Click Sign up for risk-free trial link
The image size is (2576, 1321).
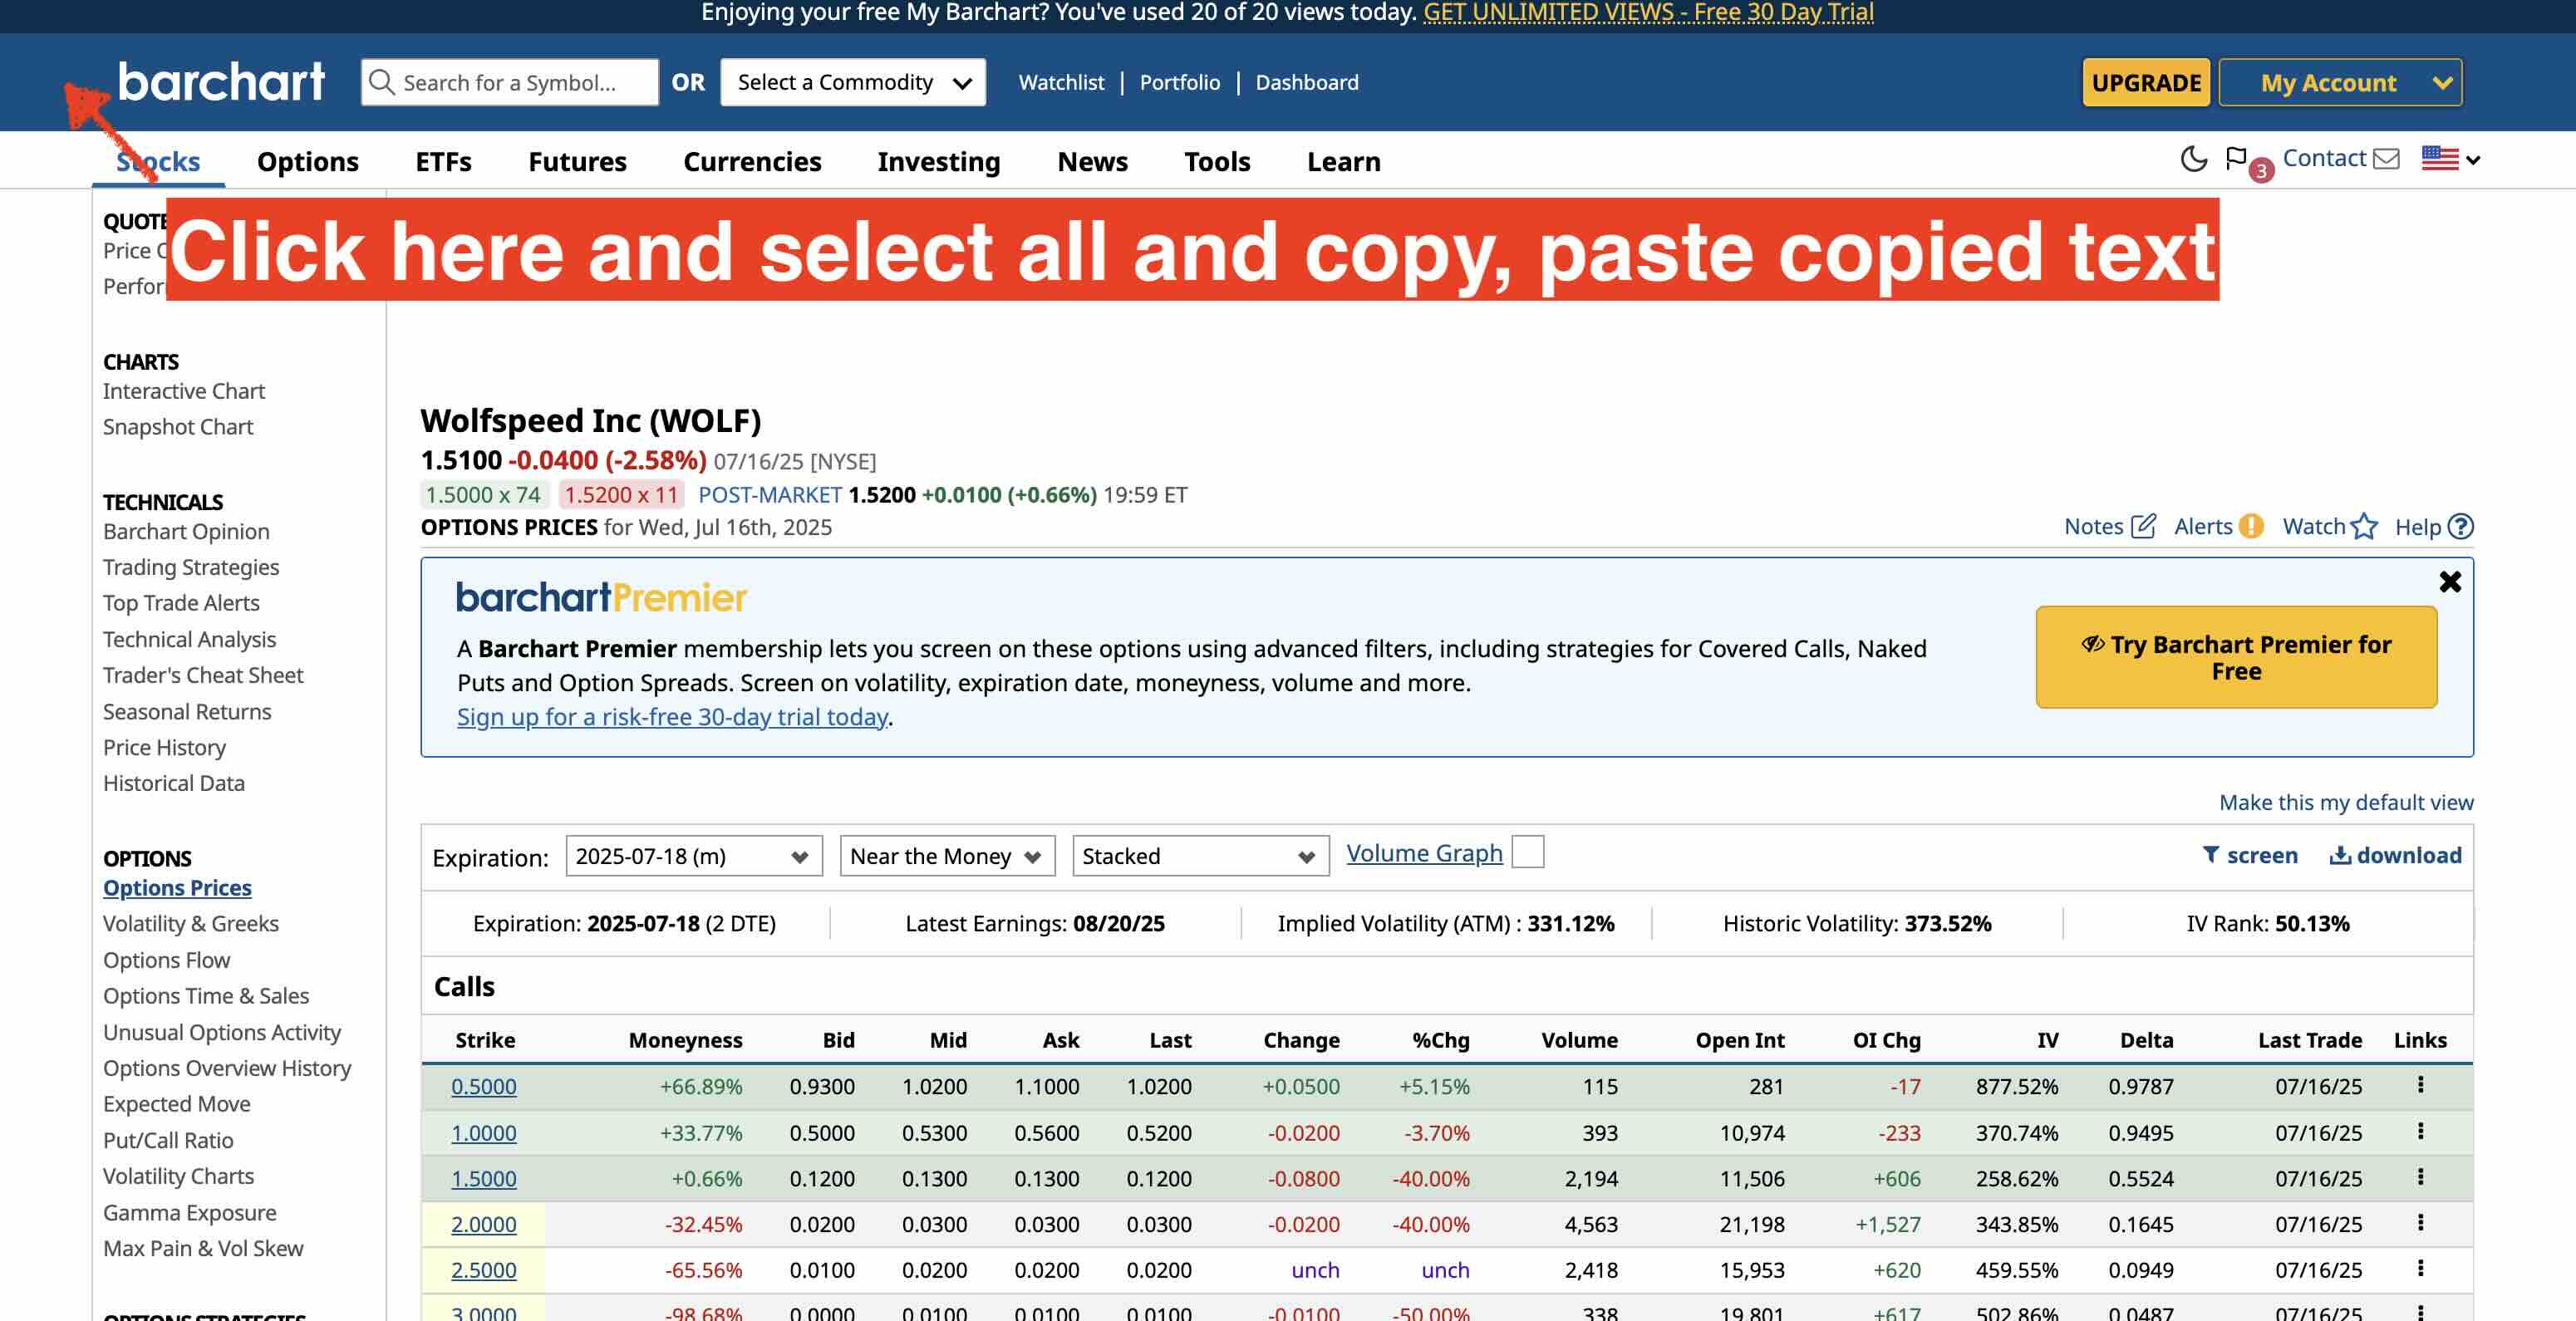point(672,716)
